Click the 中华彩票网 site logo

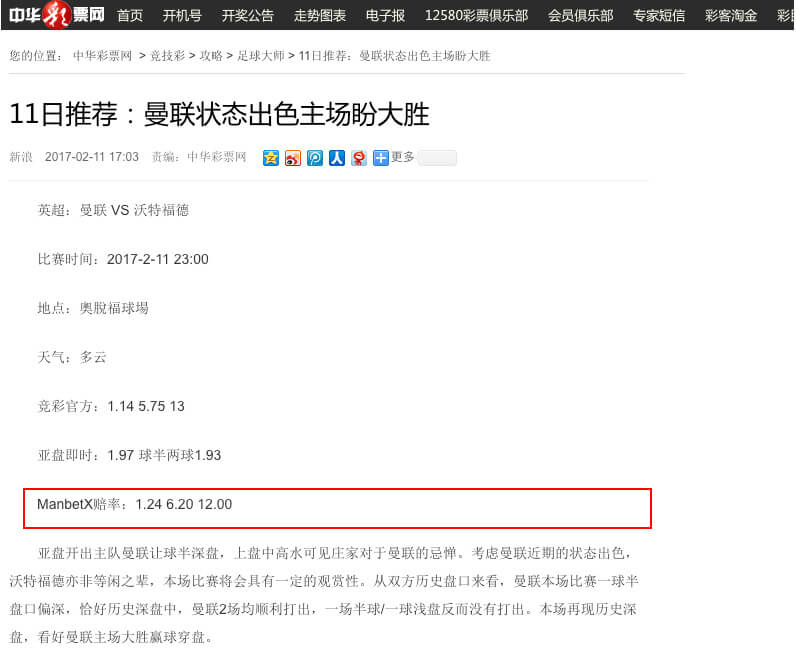[56, 15]
